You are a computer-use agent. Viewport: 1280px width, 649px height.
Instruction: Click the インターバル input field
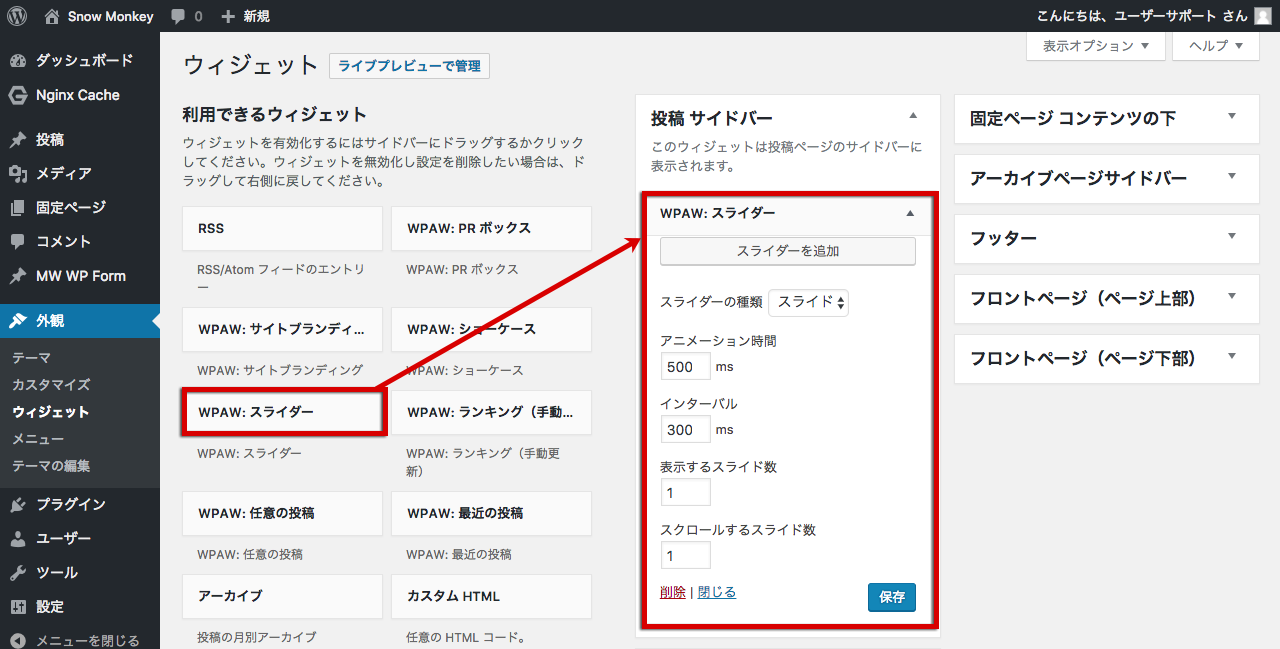(685, 430)
